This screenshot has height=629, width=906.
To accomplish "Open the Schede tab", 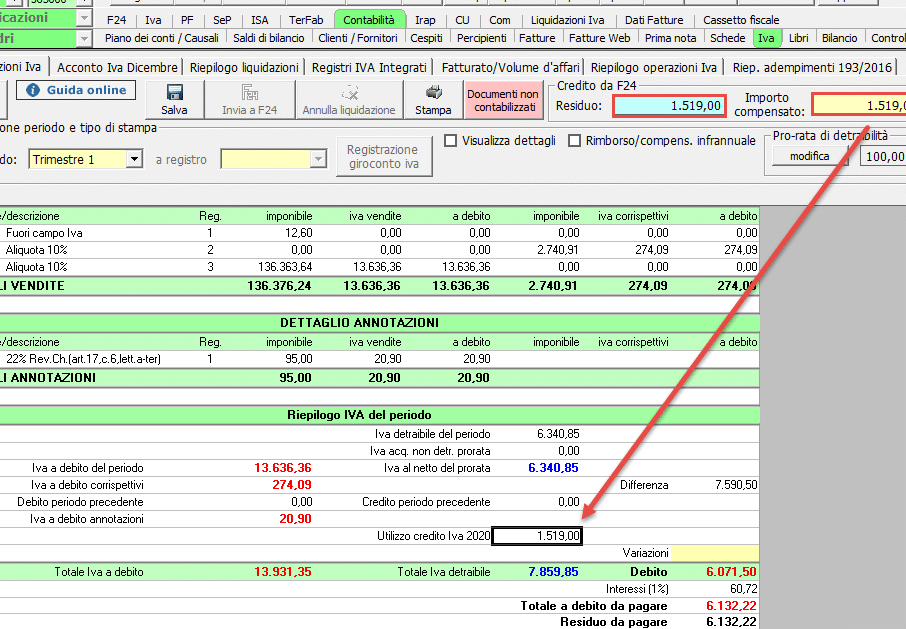I will 727,38.
